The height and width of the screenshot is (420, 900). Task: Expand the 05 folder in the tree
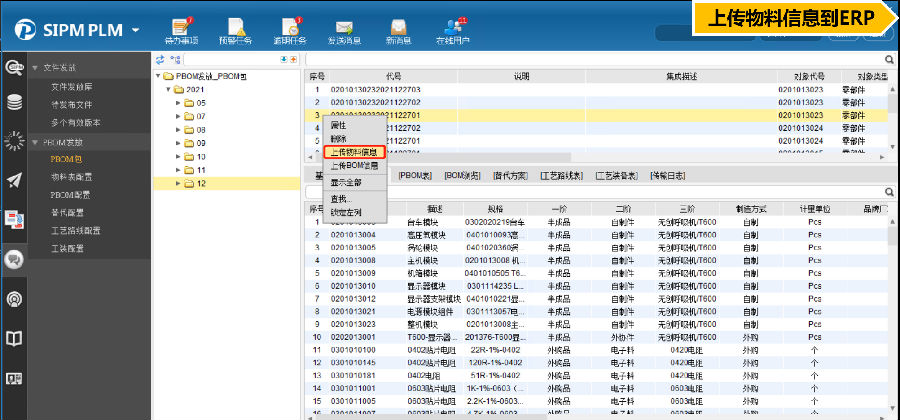177,103
